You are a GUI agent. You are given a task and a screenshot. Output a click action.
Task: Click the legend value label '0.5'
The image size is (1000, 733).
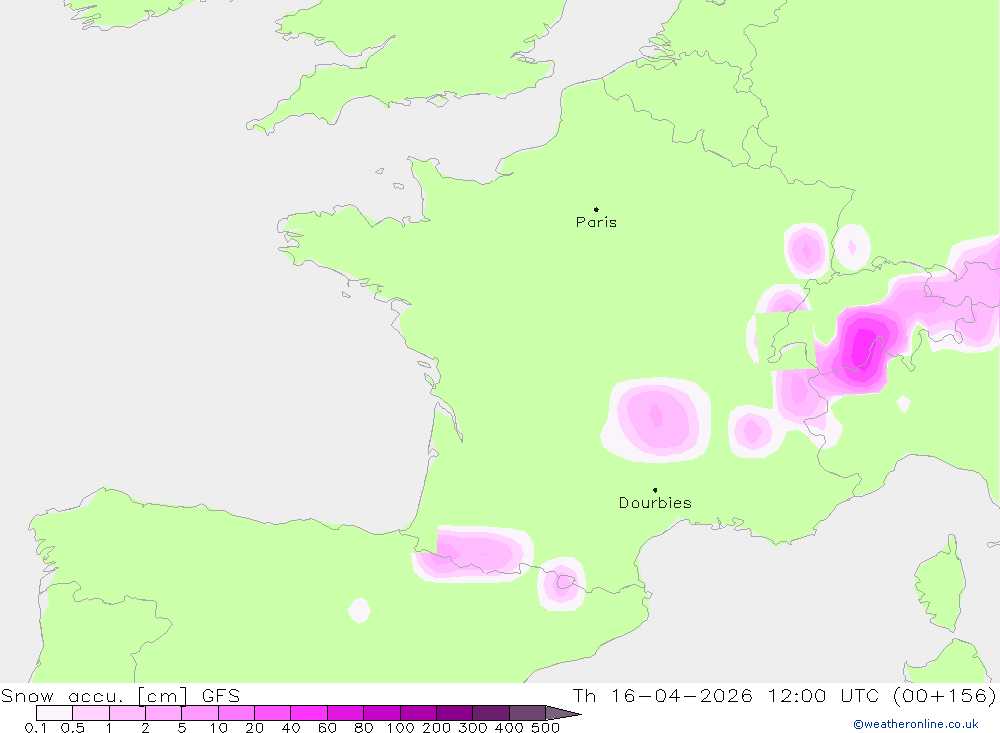point(73,728)
